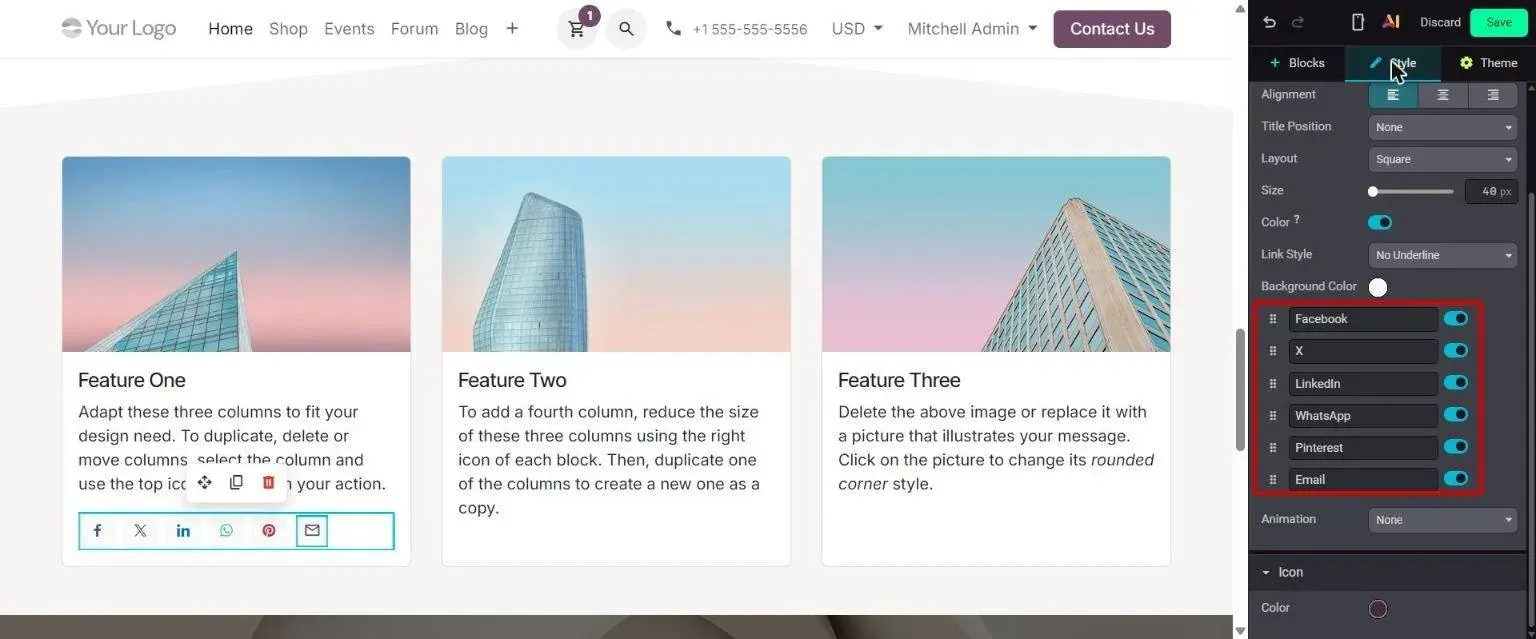The height and width of the screenshot is (639, 1536).
Task: Disable the X network toggle
Action: (x=1456, y=351)
